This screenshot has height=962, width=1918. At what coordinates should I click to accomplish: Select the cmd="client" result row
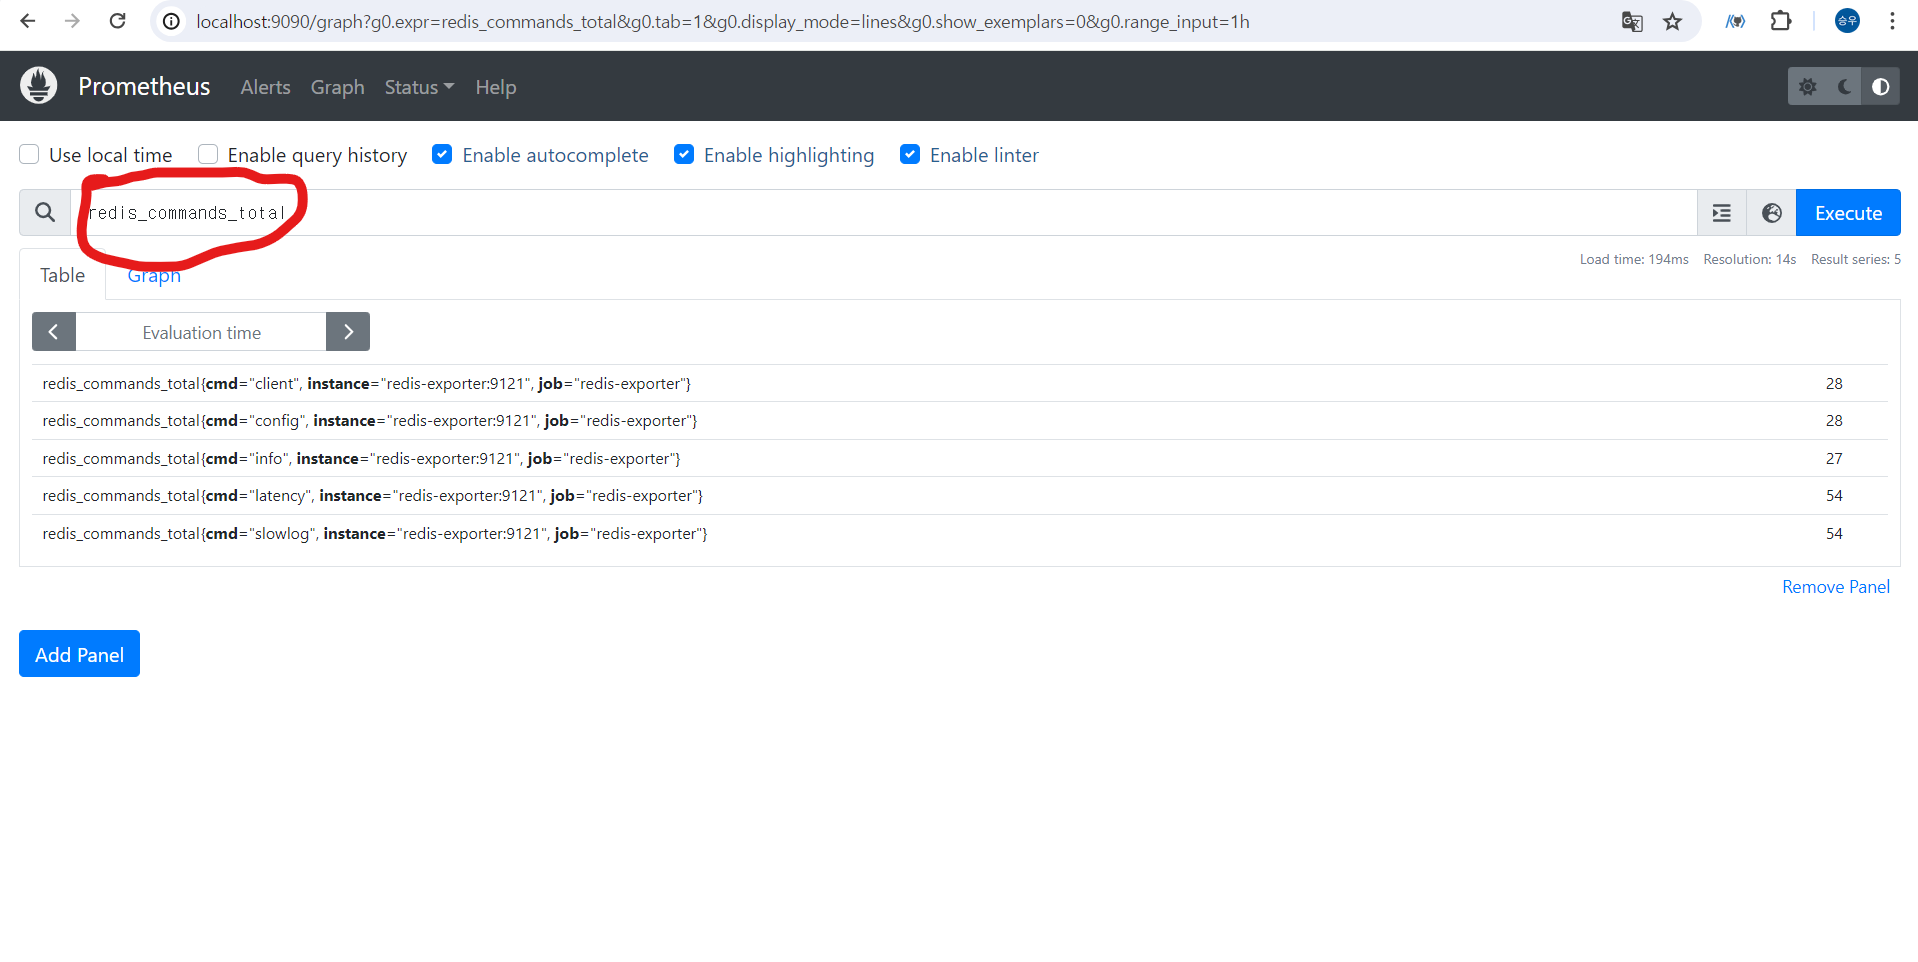[960, 383]
